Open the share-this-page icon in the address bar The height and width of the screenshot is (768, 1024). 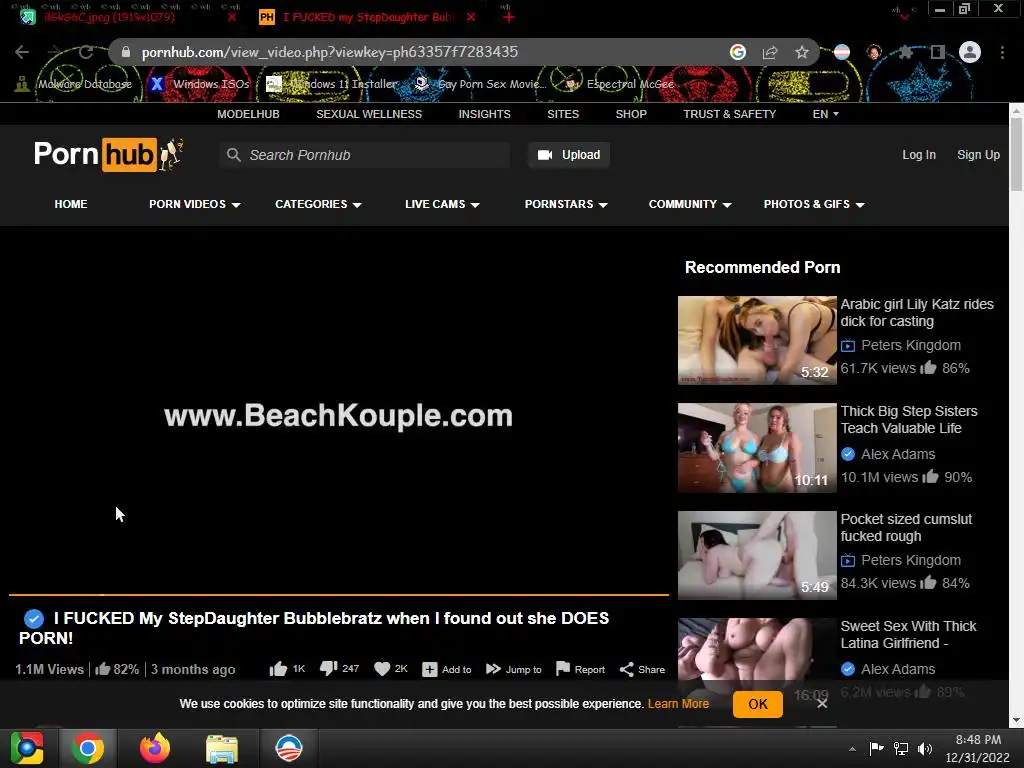pyautogui.click(x=770, y=52)
